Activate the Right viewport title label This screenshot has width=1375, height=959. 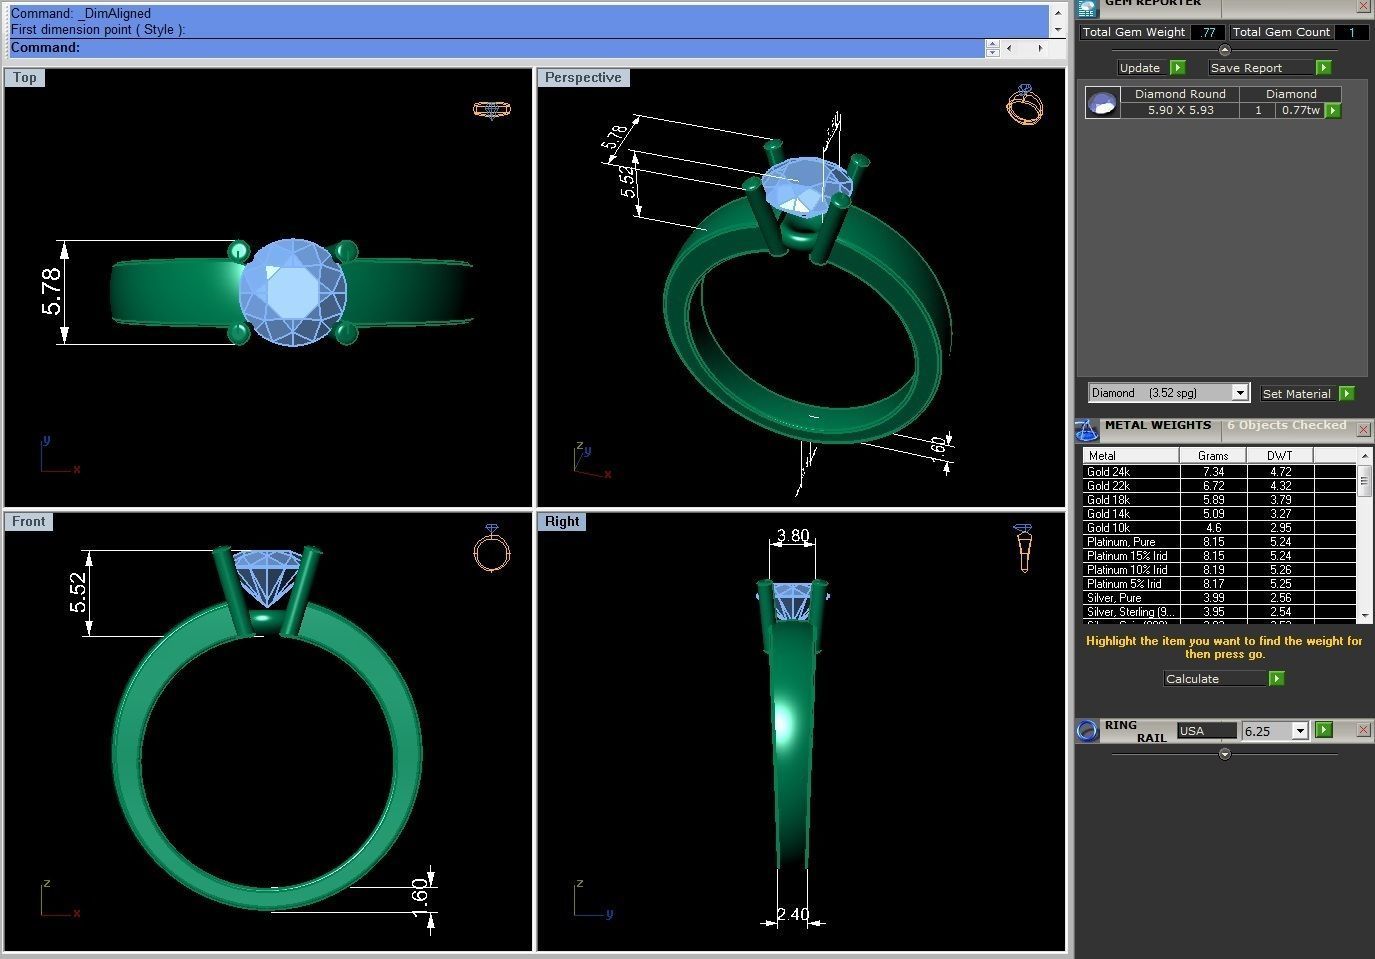coord(562,521)
